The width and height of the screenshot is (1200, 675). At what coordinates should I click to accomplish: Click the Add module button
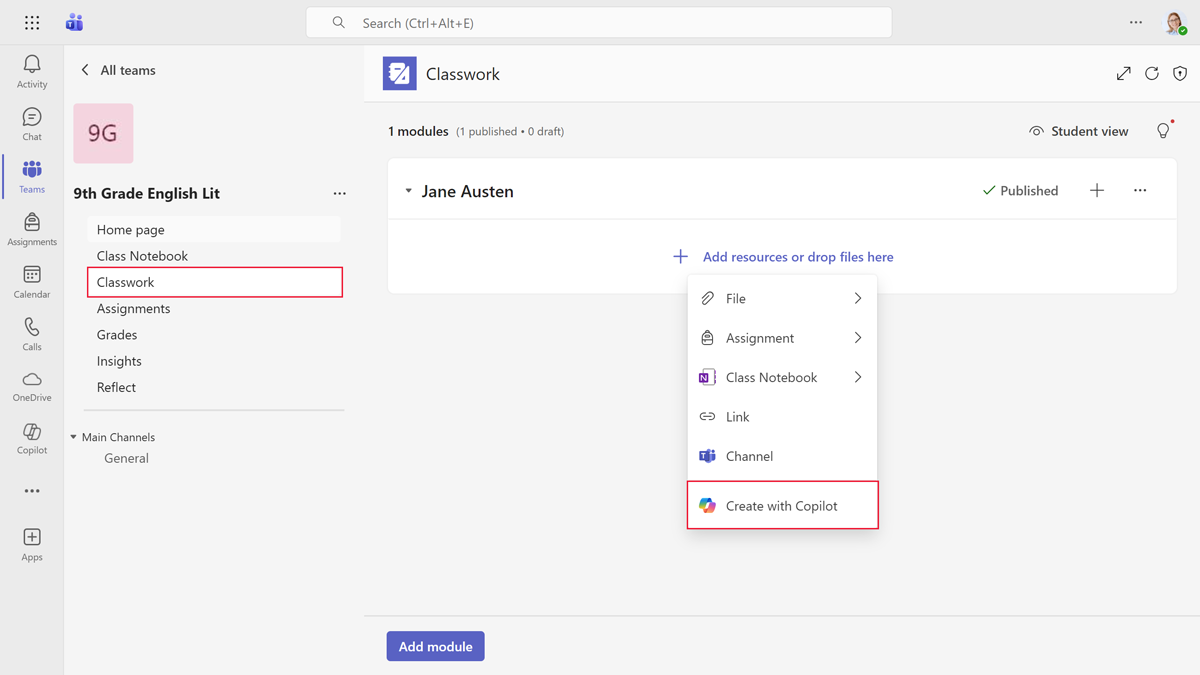(x=435, y=646)
